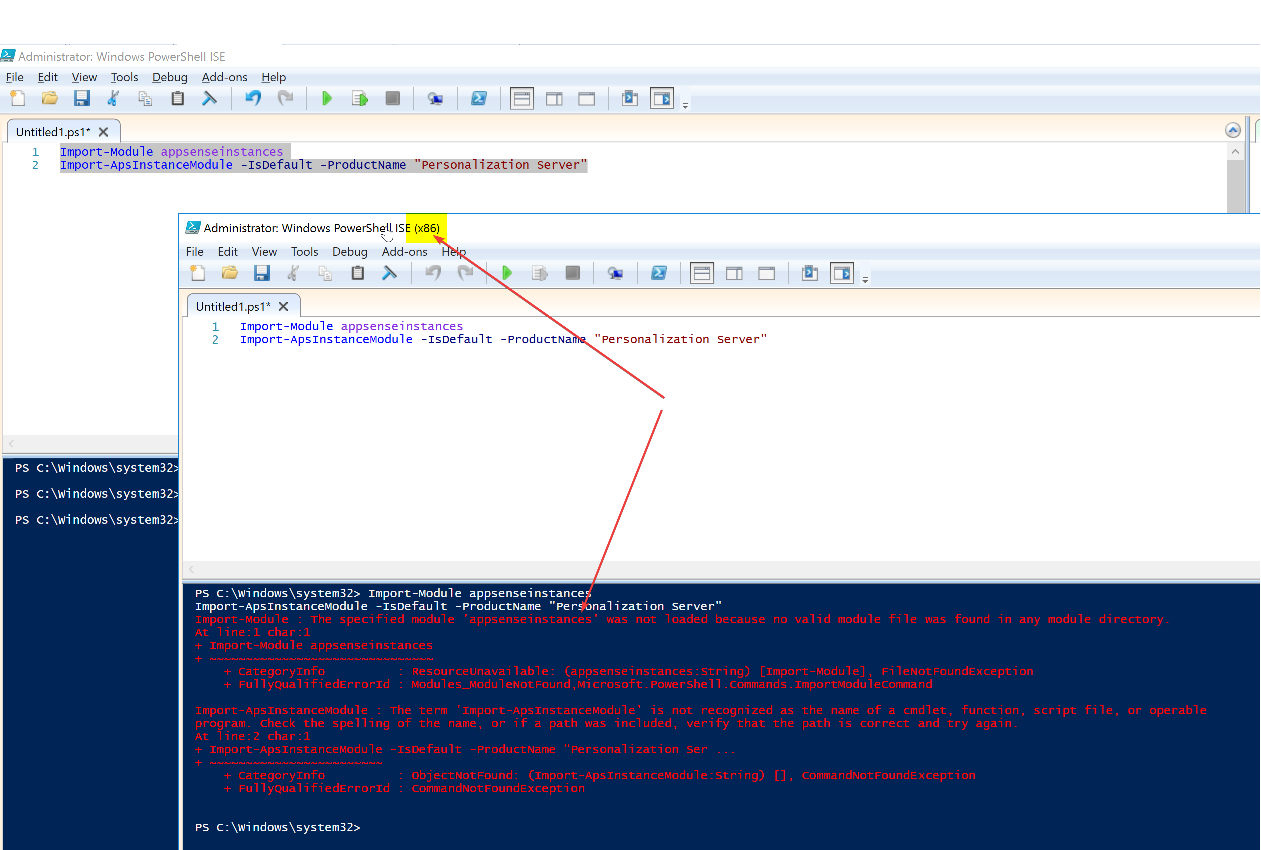The width and height of the screenshot is (1261, 850).
Task: Toggle Show Script Pane Maximized in back window
Action: pos(587,98)
